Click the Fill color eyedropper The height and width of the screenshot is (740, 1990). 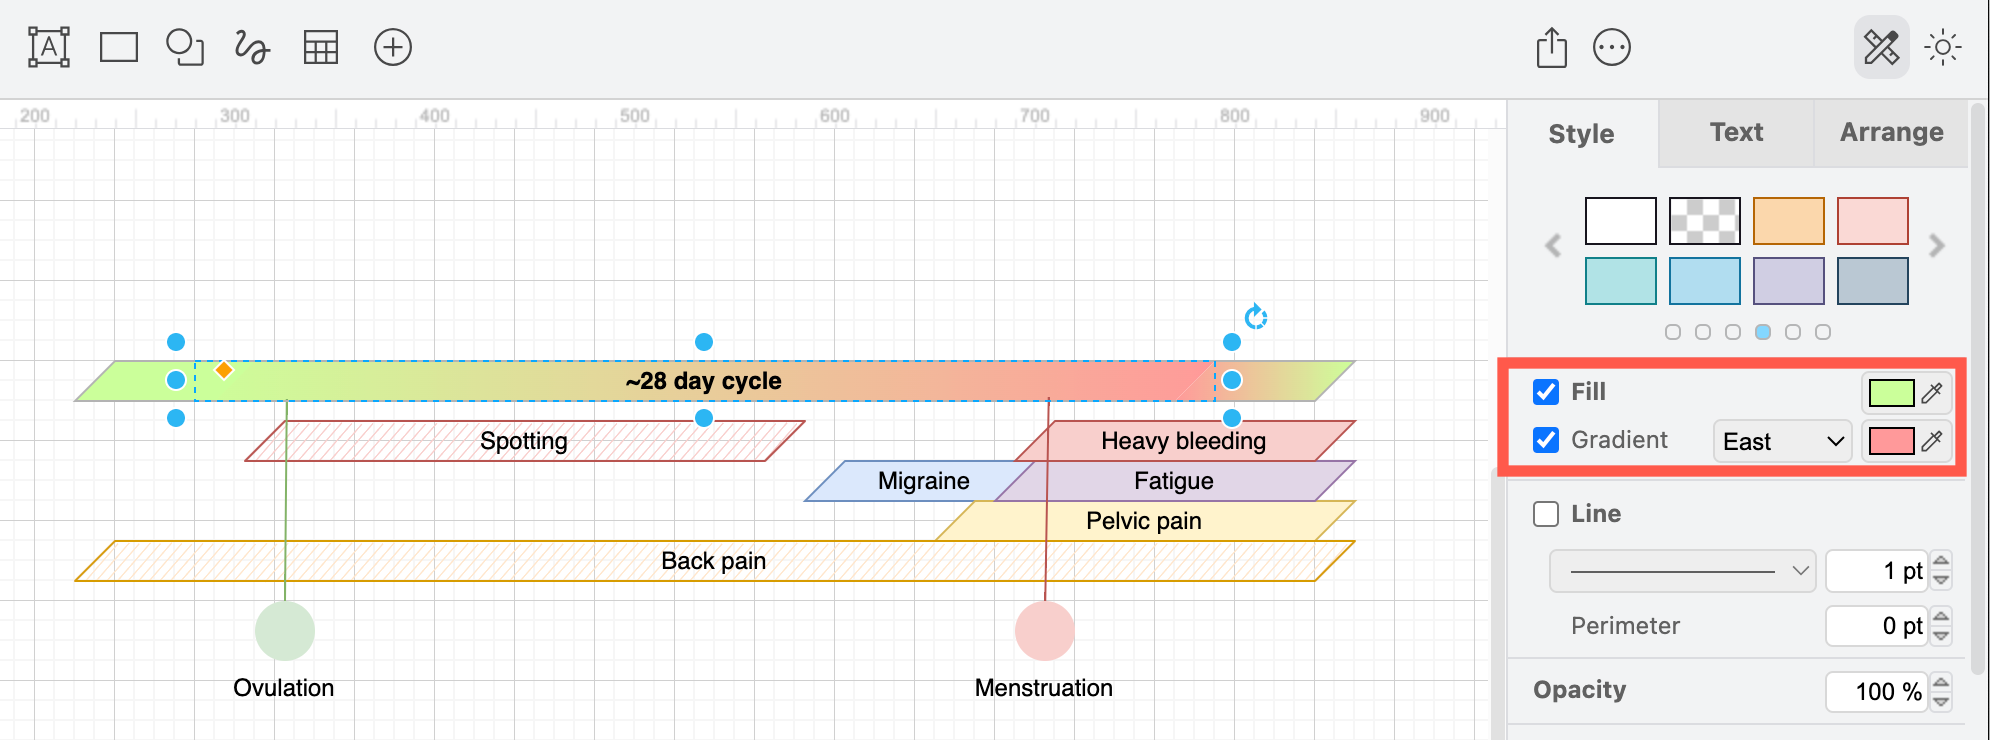click(x=1932, y=393)
